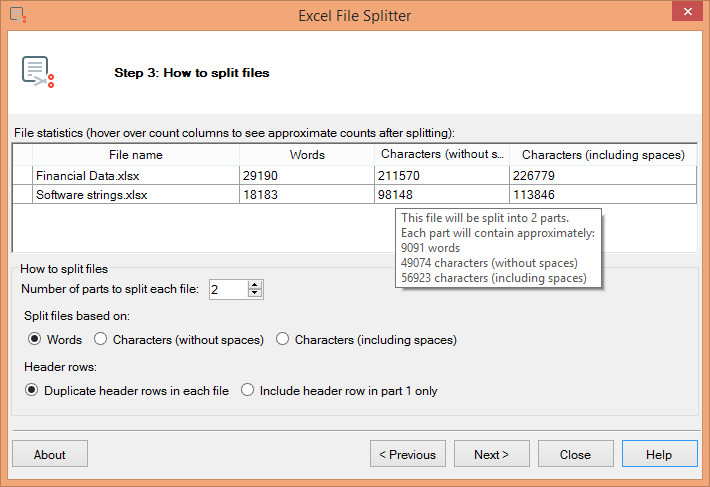Click the number of parts input field

[x=226, y=290]
